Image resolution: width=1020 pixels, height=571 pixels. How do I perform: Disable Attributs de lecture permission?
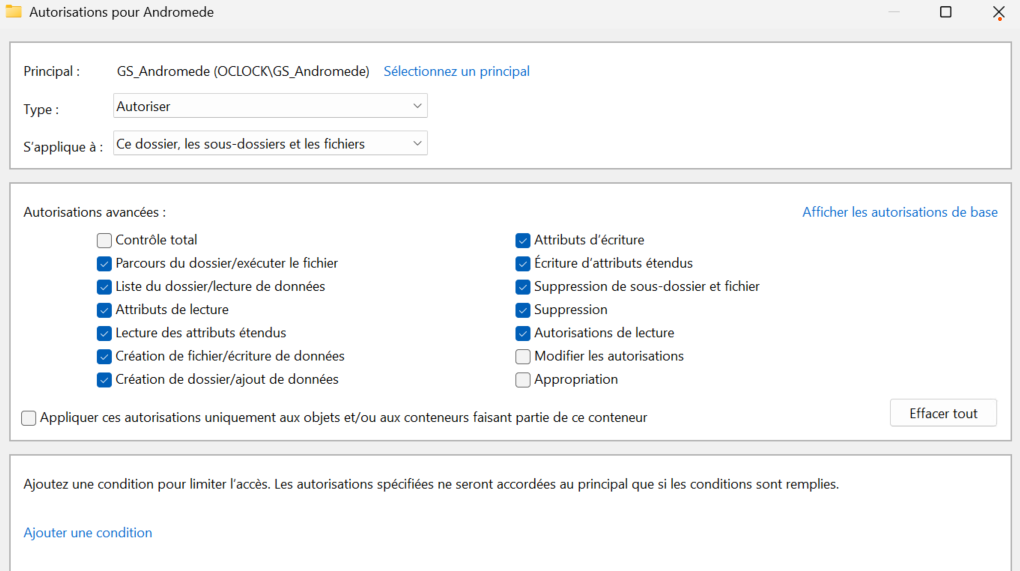click(x=104, y=310)
